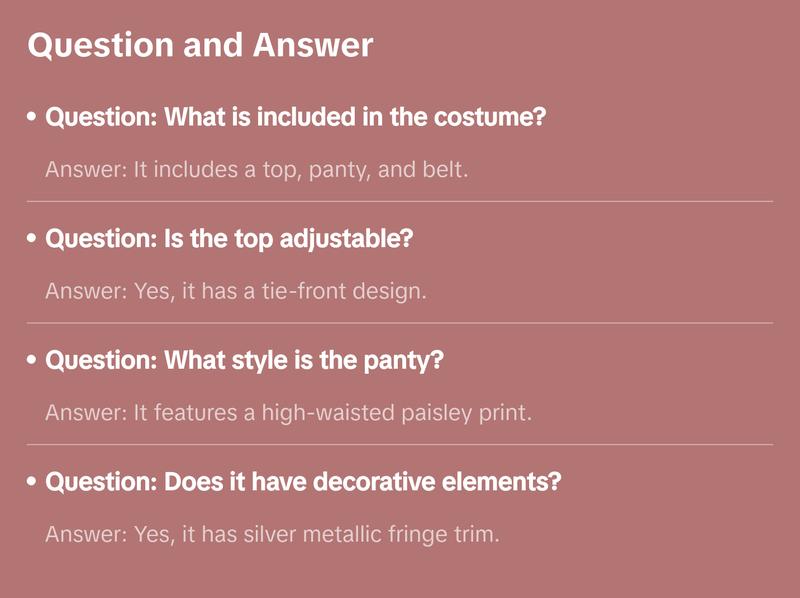Screen dimensions: 800x598
Task: Click the bullet before the panty style question
Action: (33, 361)
